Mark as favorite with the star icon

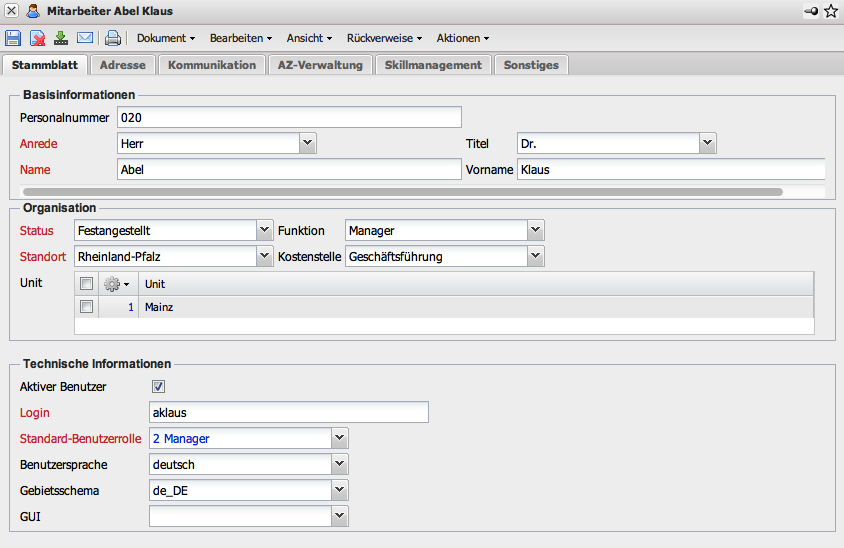[x=830, y=11]
